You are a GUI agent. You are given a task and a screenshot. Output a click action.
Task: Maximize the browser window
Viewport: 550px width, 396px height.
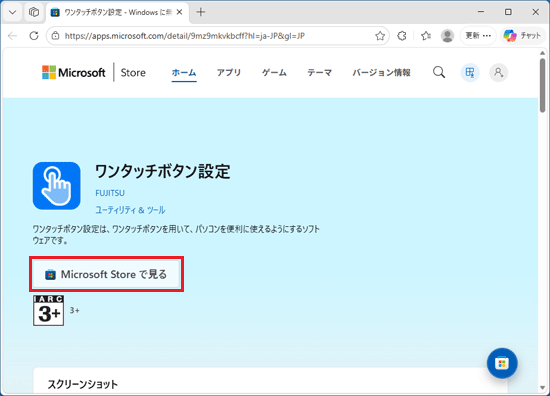tap(508, 12)
